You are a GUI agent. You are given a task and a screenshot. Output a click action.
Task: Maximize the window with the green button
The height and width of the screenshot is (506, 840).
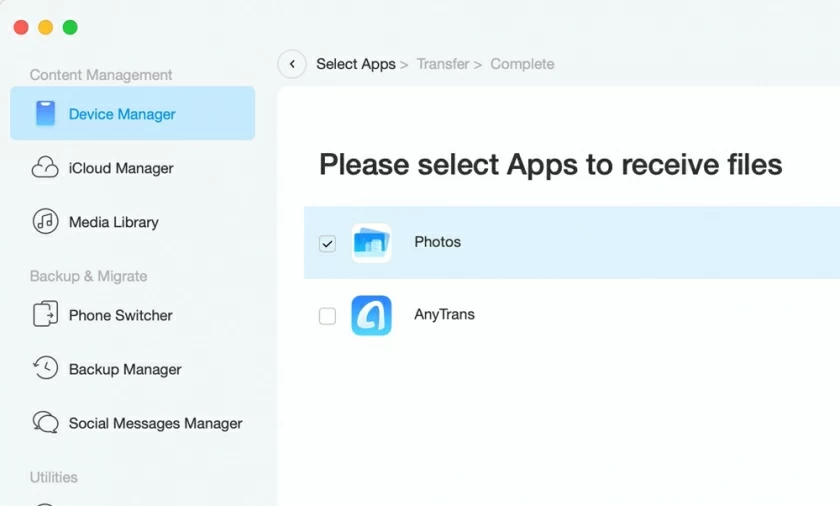[70, 27]
